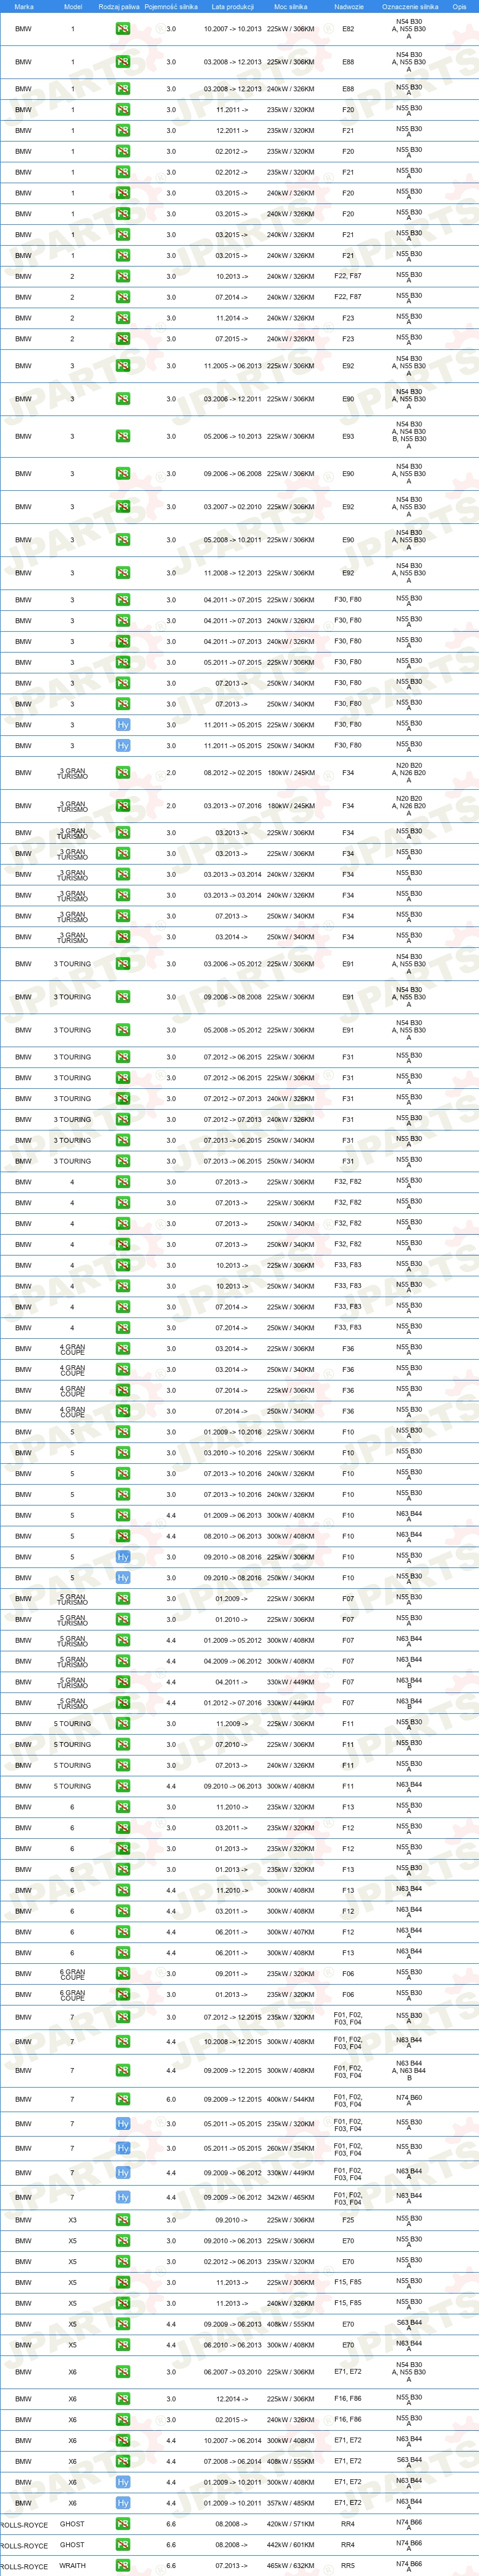The width and height of the screenshot is (479, 2576).
Task: Select the date cell 06.2007 -> 03.2010
Action: pos(232,2373)
